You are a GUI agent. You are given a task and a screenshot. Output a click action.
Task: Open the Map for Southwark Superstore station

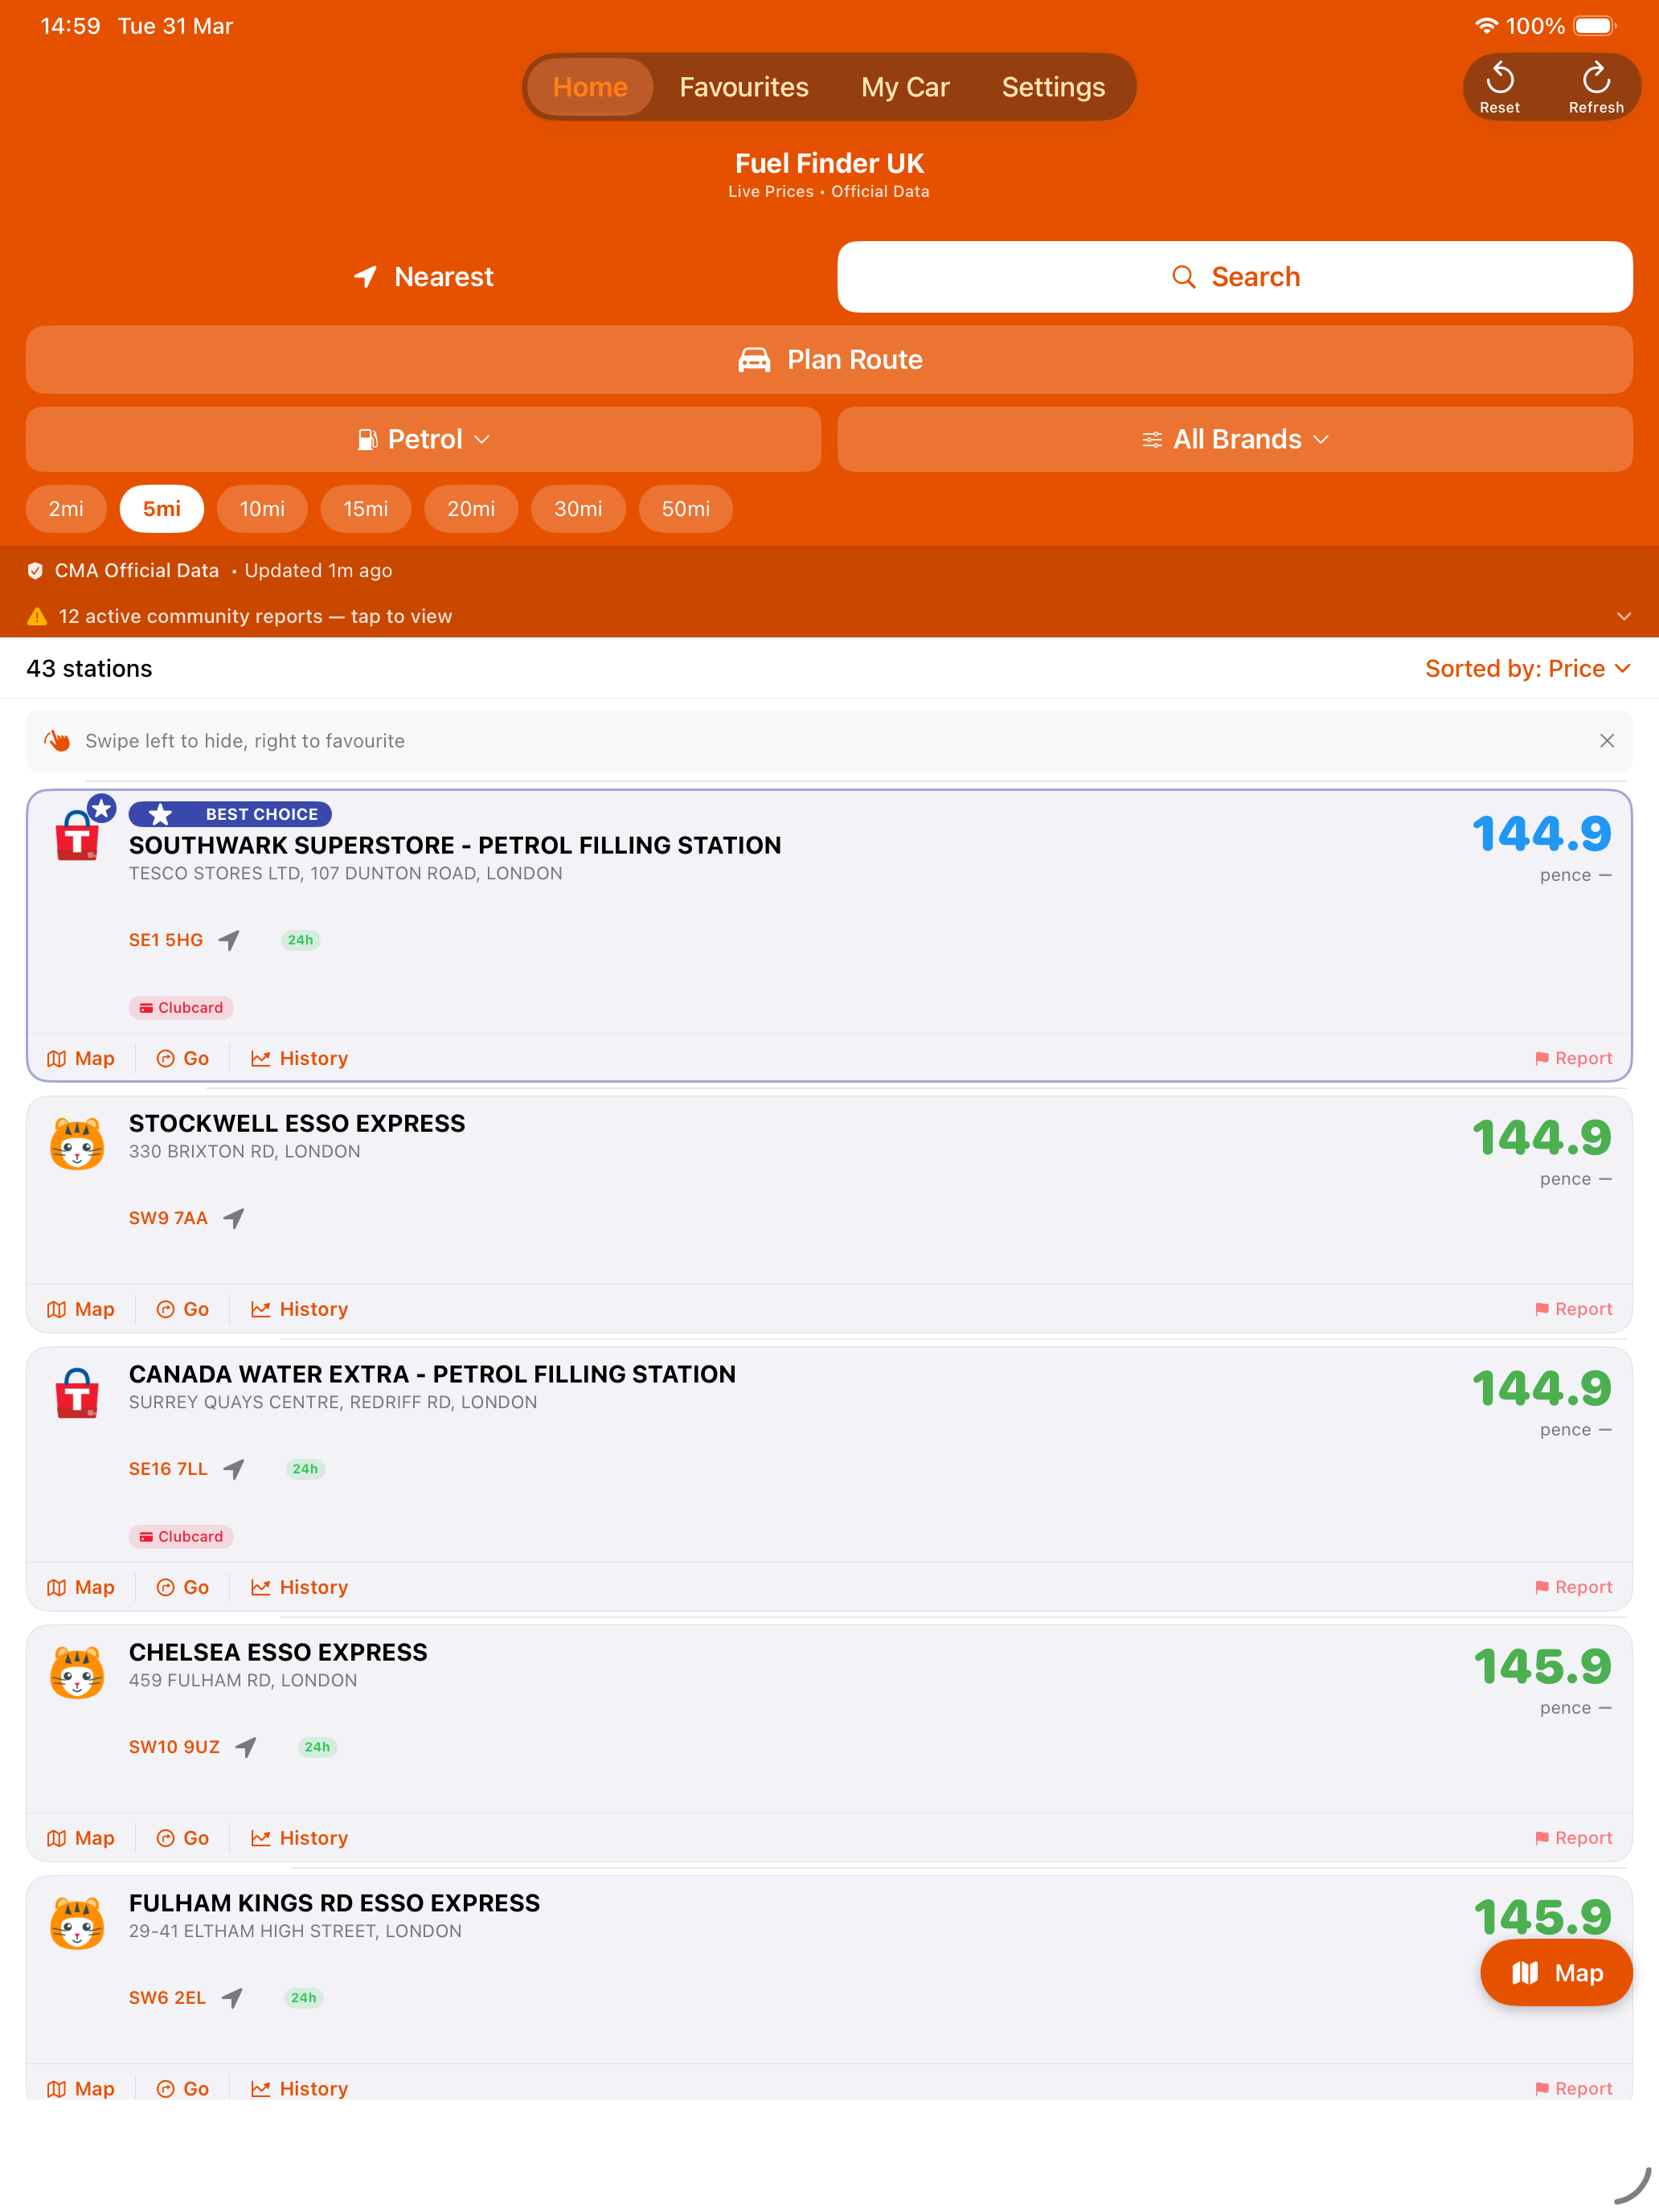80,1058
